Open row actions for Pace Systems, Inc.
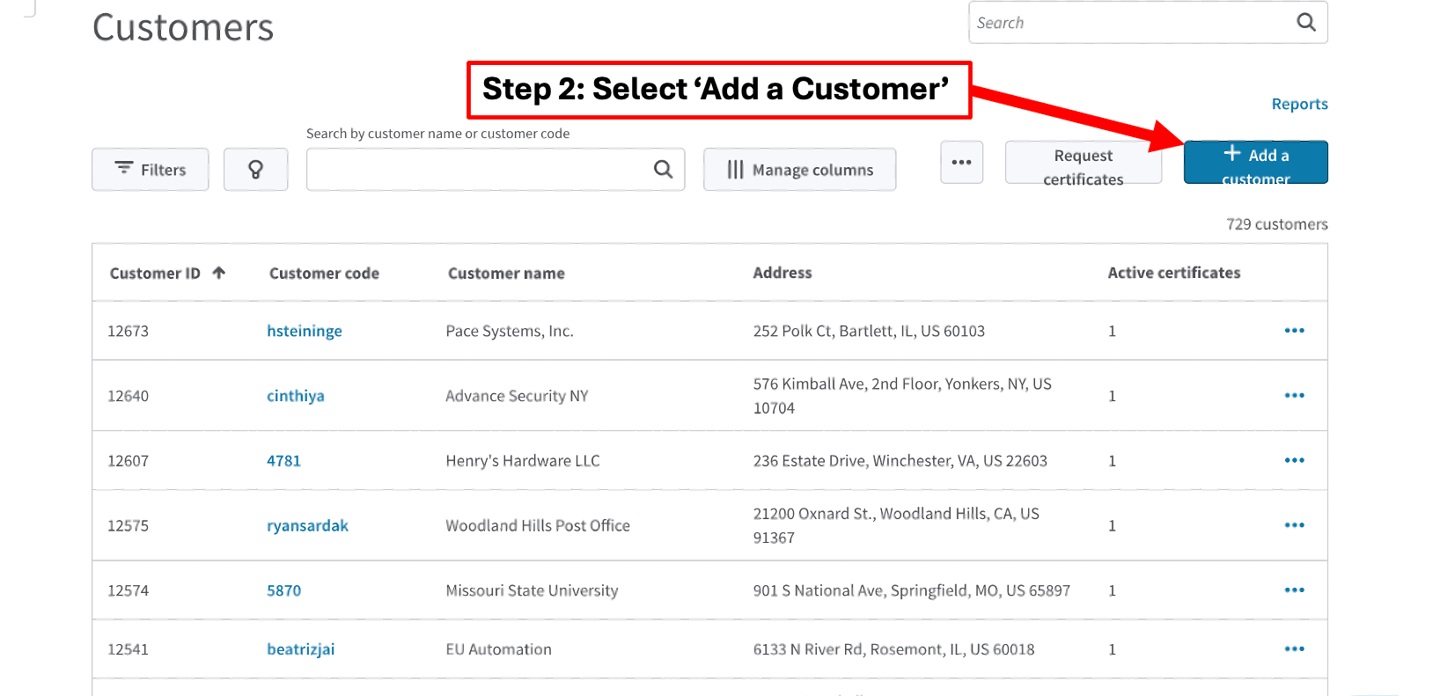The image size is (1440, 696). click(1294, 331)
